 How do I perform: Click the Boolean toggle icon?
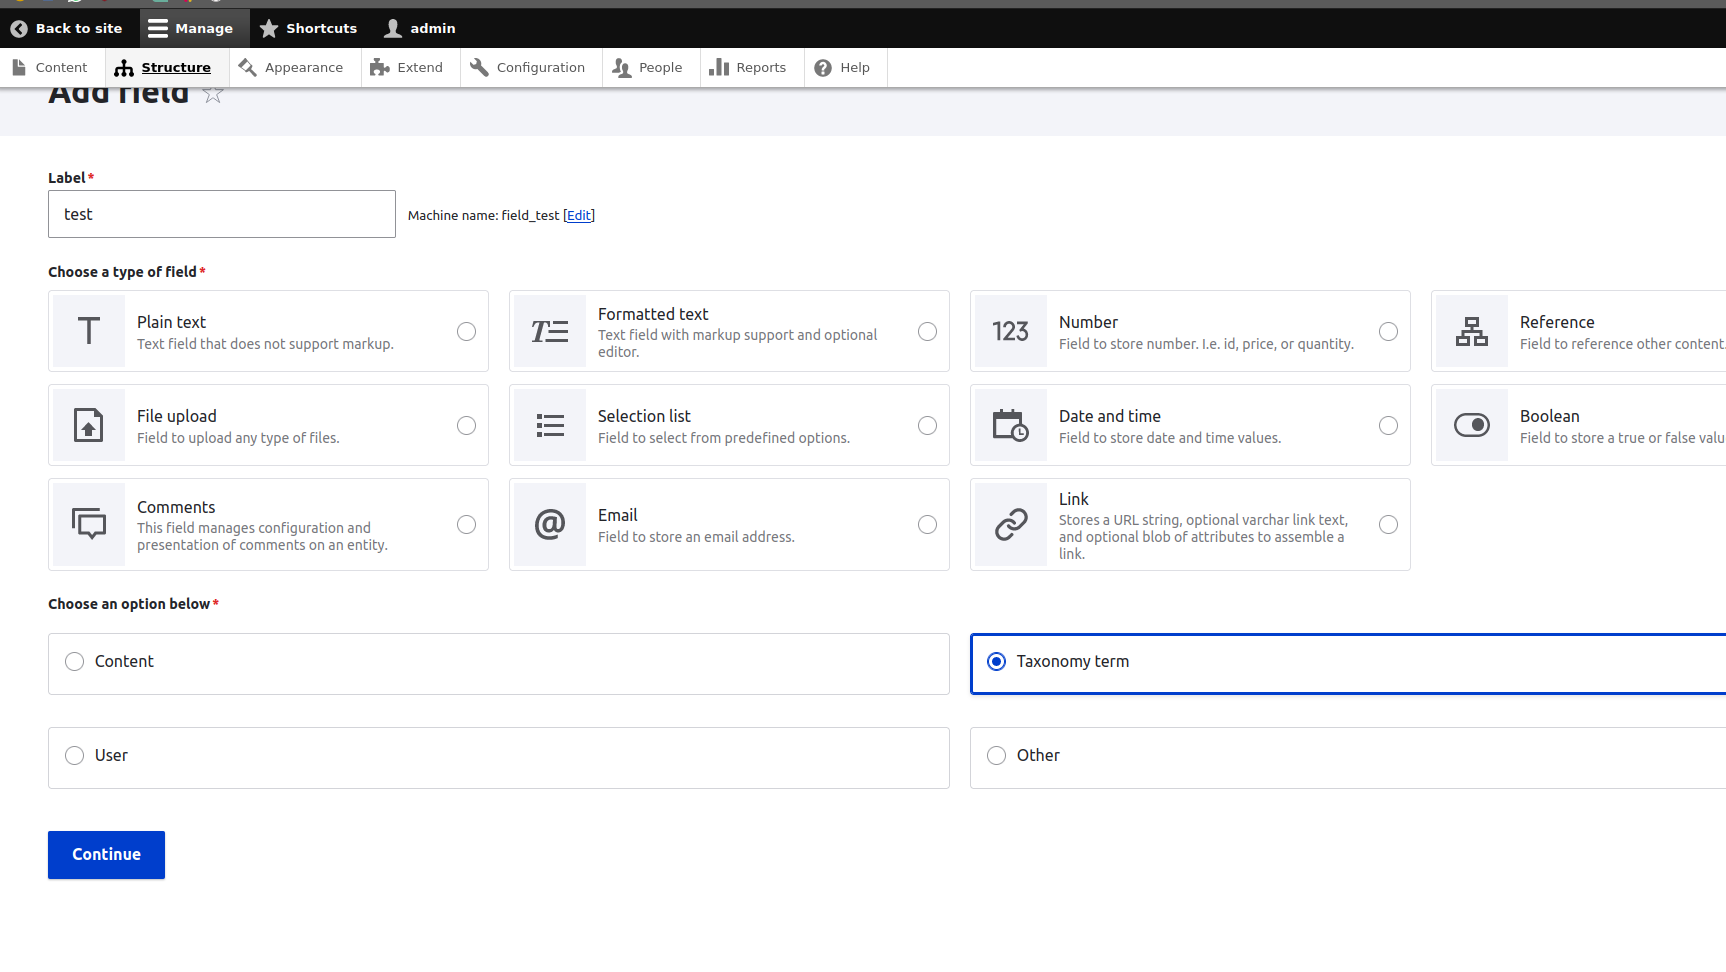[1471, 425]
